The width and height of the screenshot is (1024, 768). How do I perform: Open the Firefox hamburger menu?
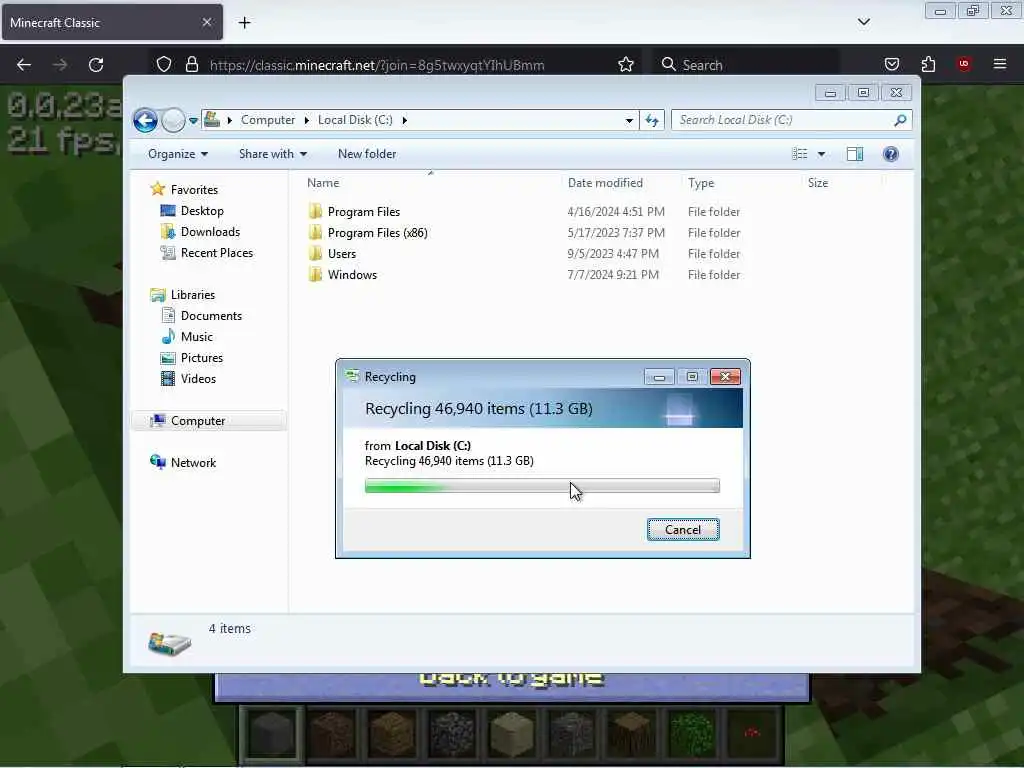[1000, 64]
